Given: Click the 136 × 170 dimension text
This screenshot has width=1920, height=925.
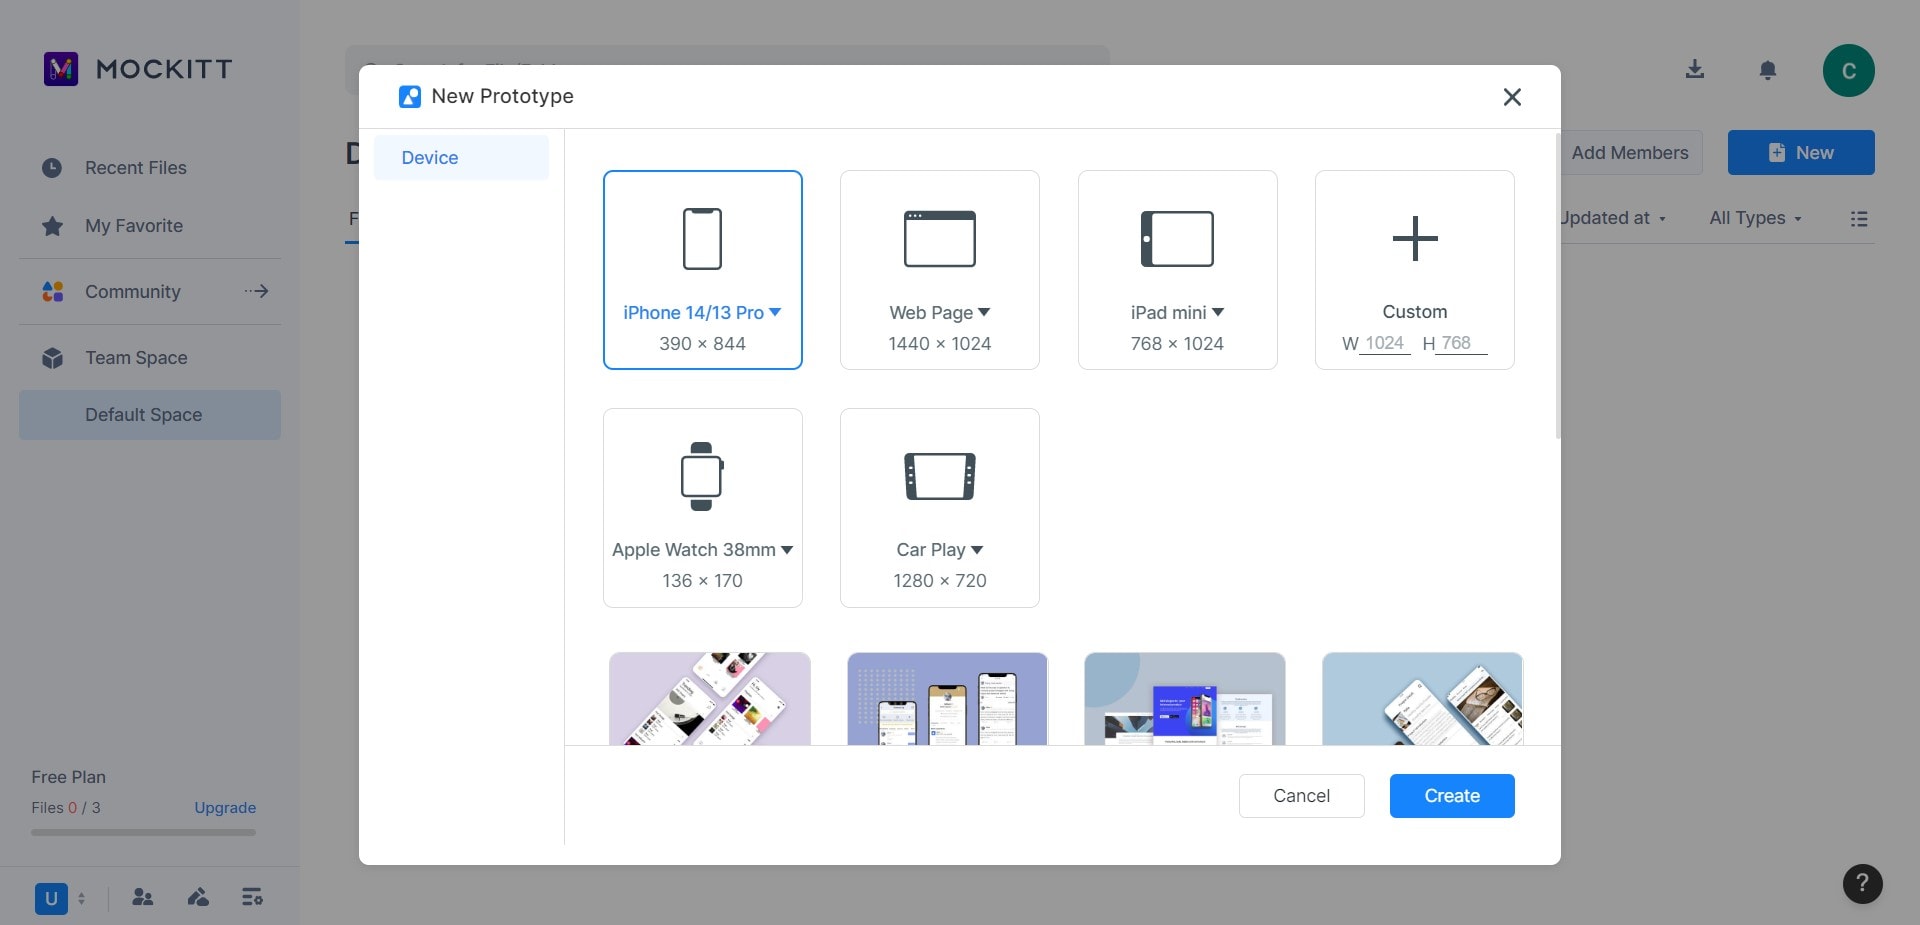Looking at the screenshot, I should [x=702, y=581].
